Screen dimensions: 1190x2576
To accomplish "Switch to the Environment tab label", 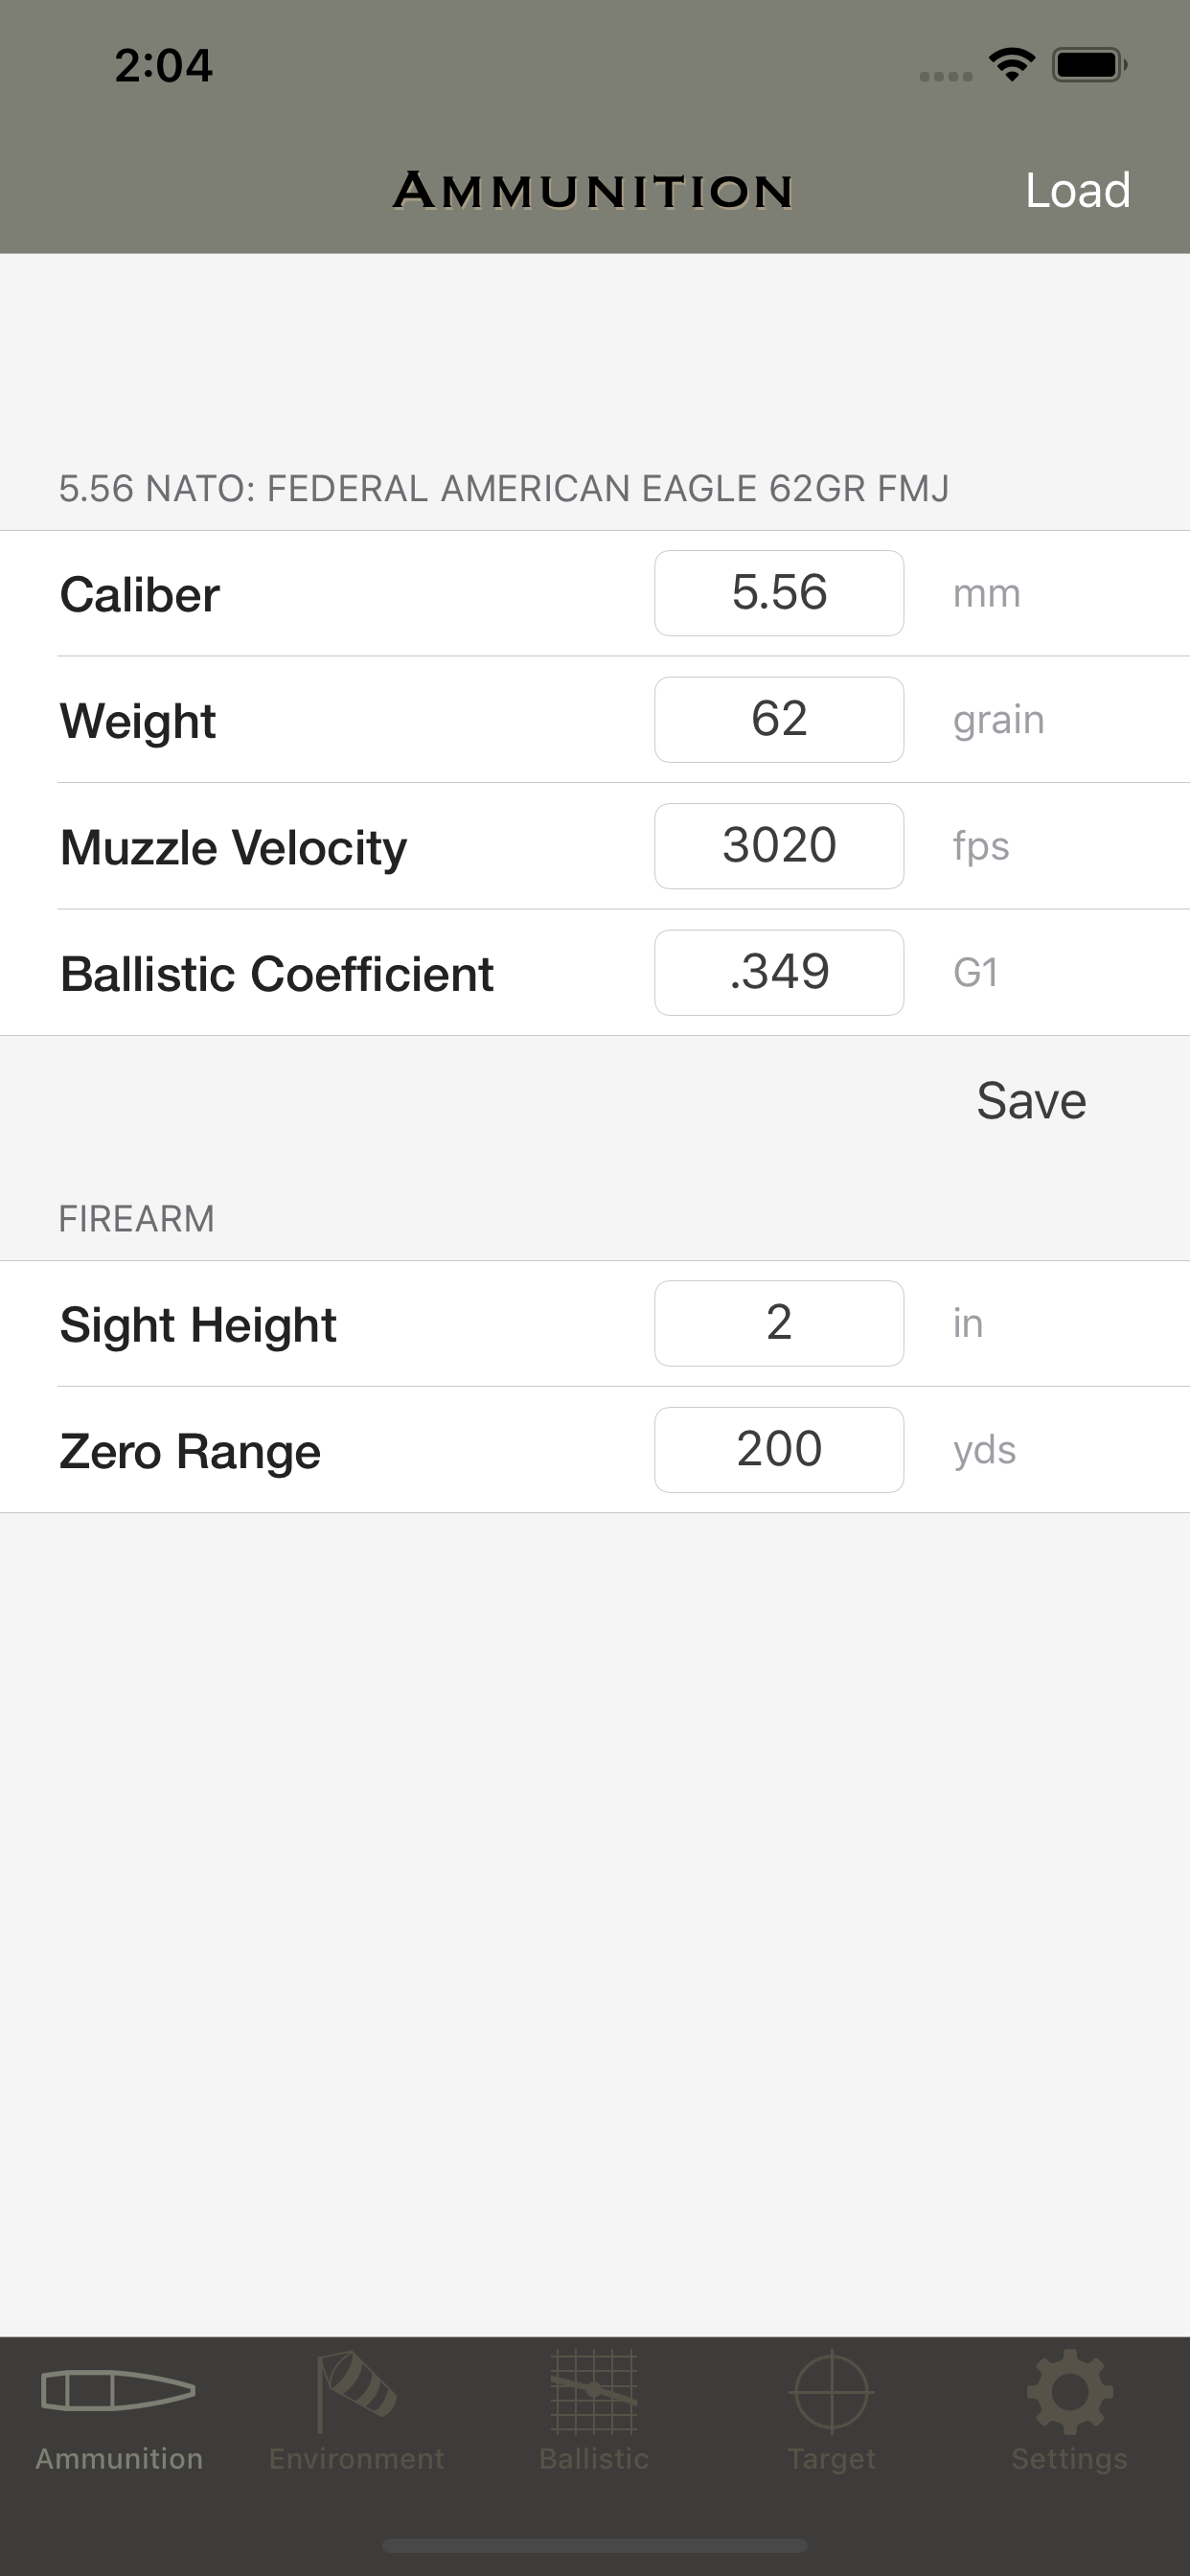I will tap(356, 2458).
